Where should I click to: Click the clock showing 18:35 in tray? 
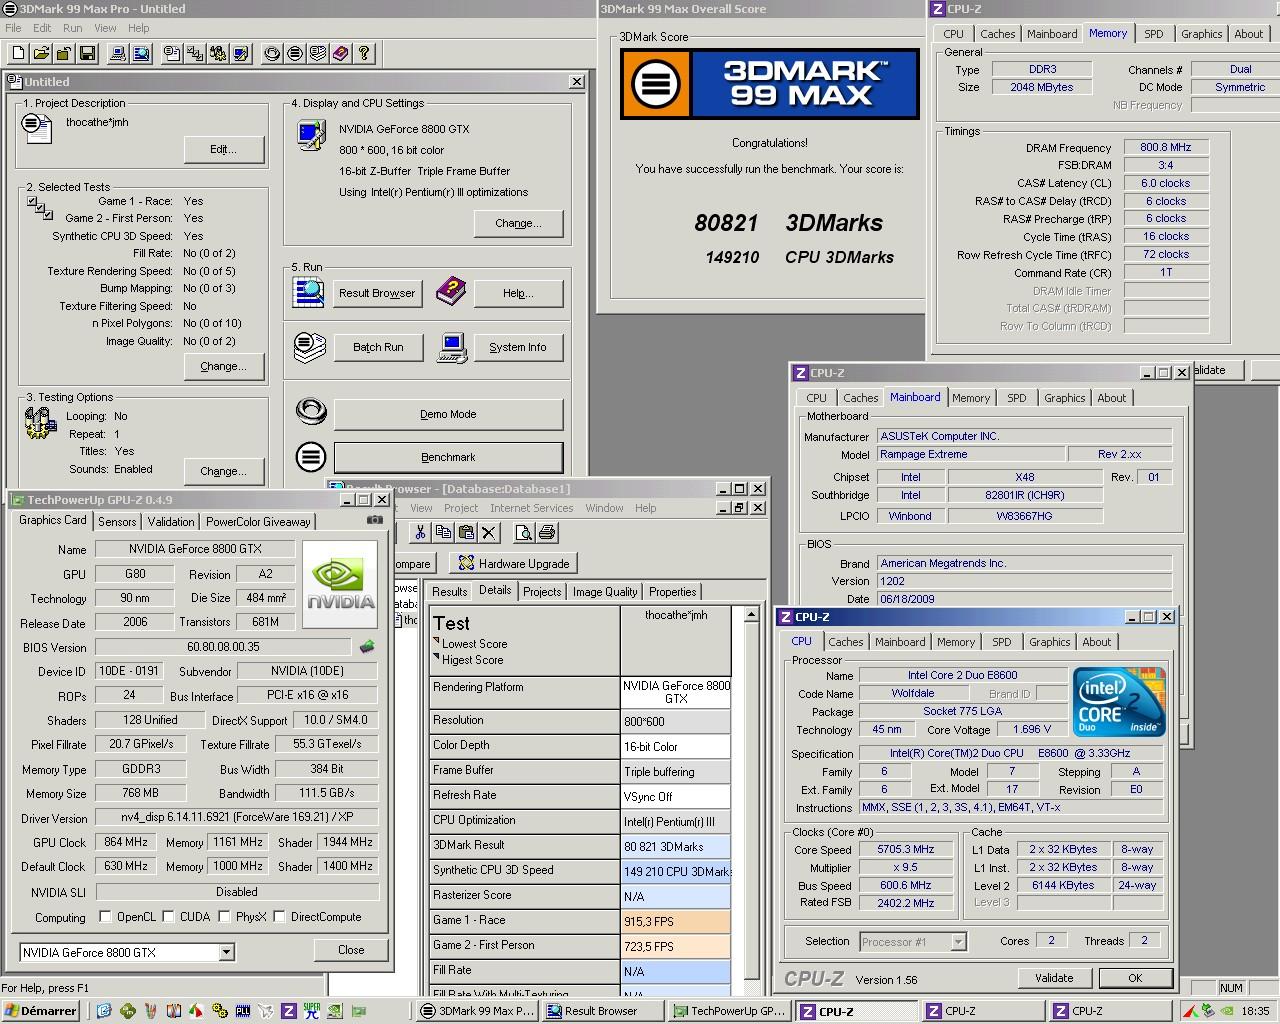[1255, 1011]
